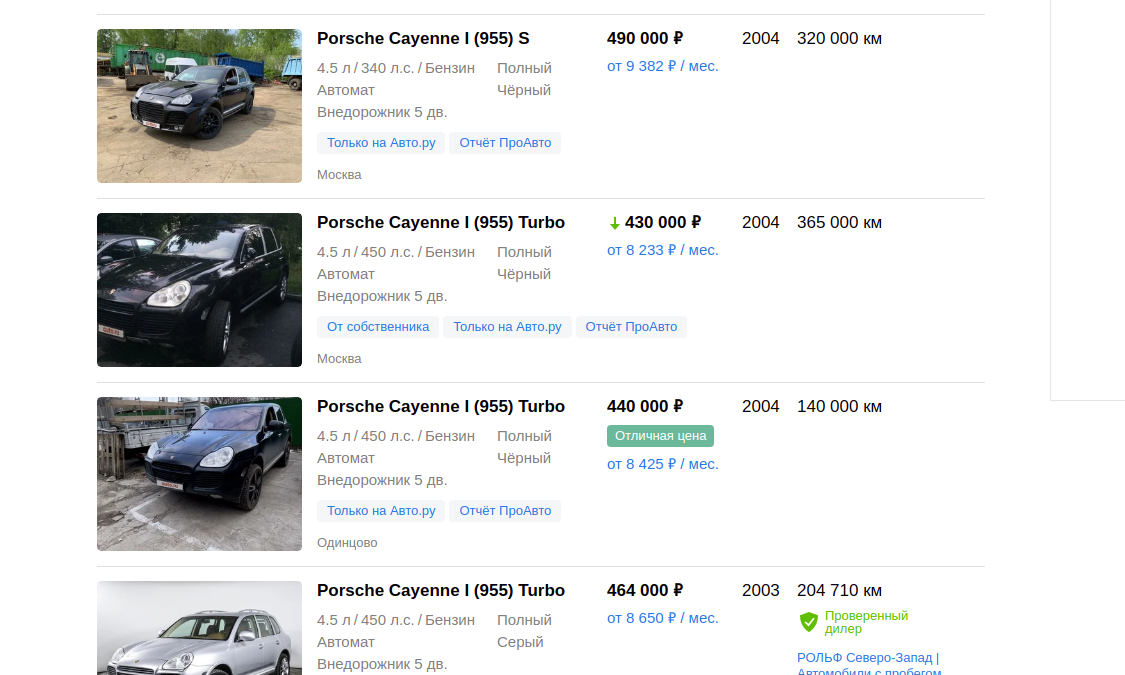Click the 'от 8 425 ₽ / мес.' loan link
1125x675 pixels.
coord(662,464)
